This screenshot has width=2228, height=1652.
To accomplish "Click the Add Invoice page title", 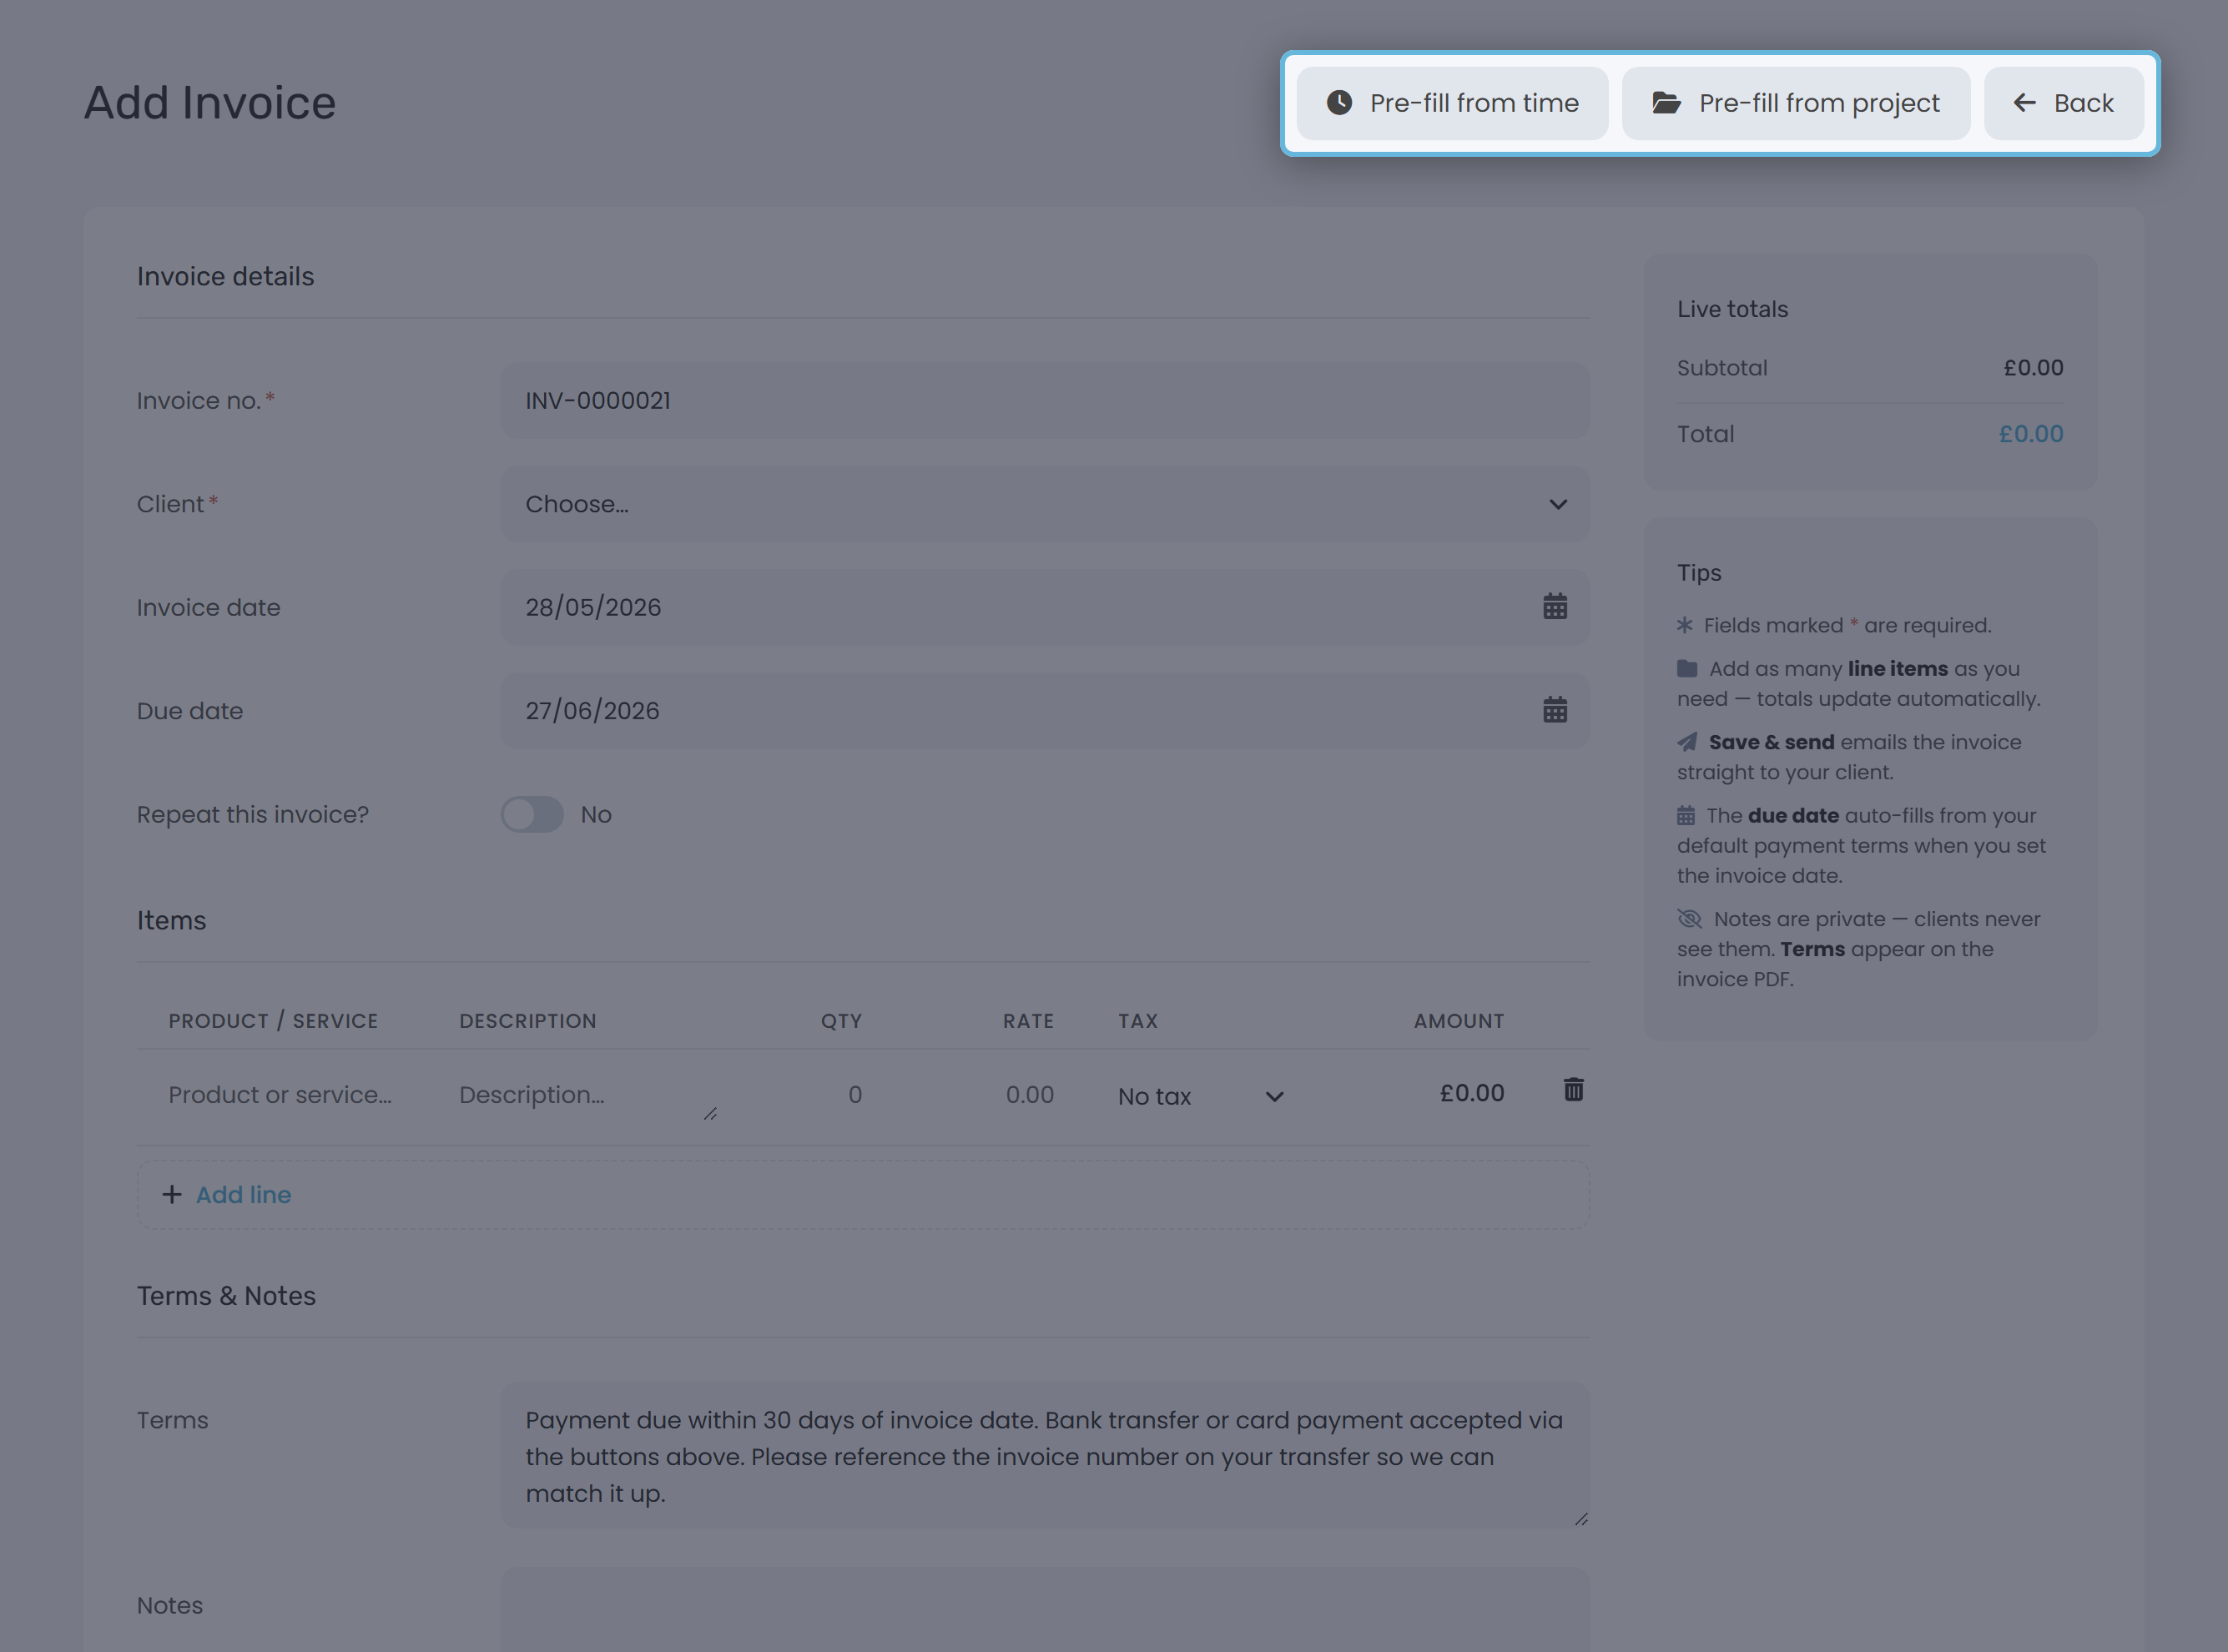I will pos(210,103).
